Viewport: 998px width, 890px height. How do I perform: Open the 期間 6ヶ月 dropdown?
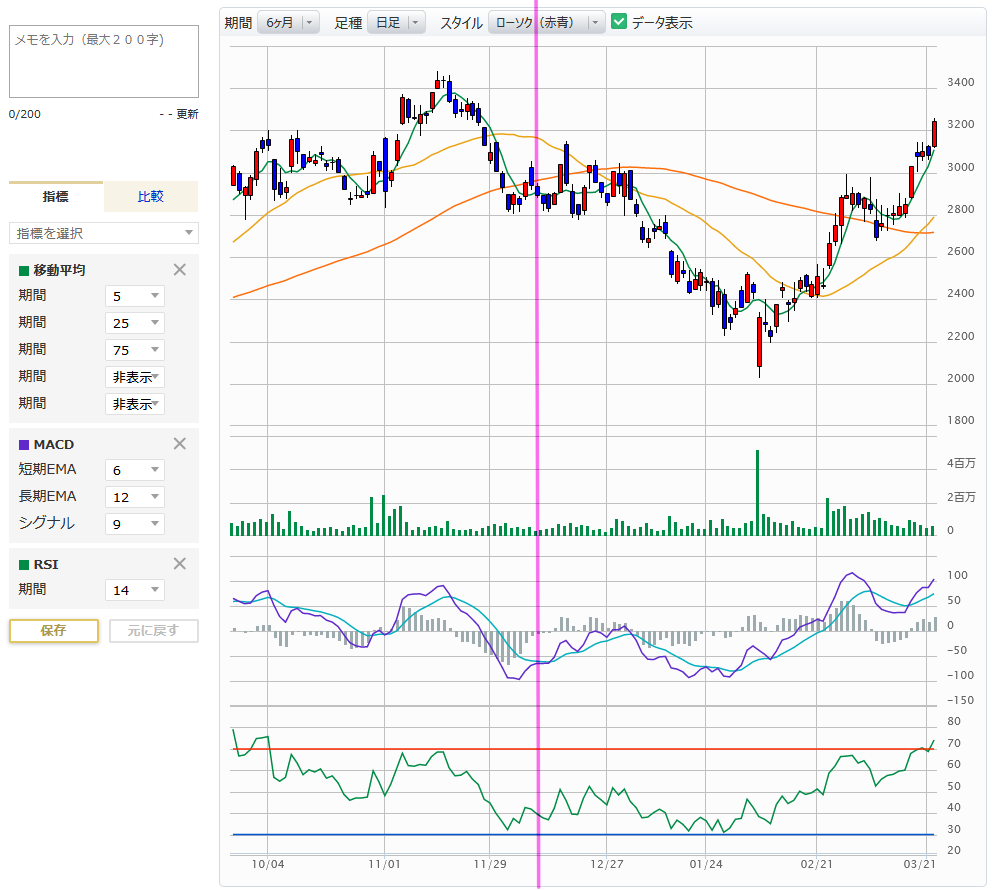point(288,22)
